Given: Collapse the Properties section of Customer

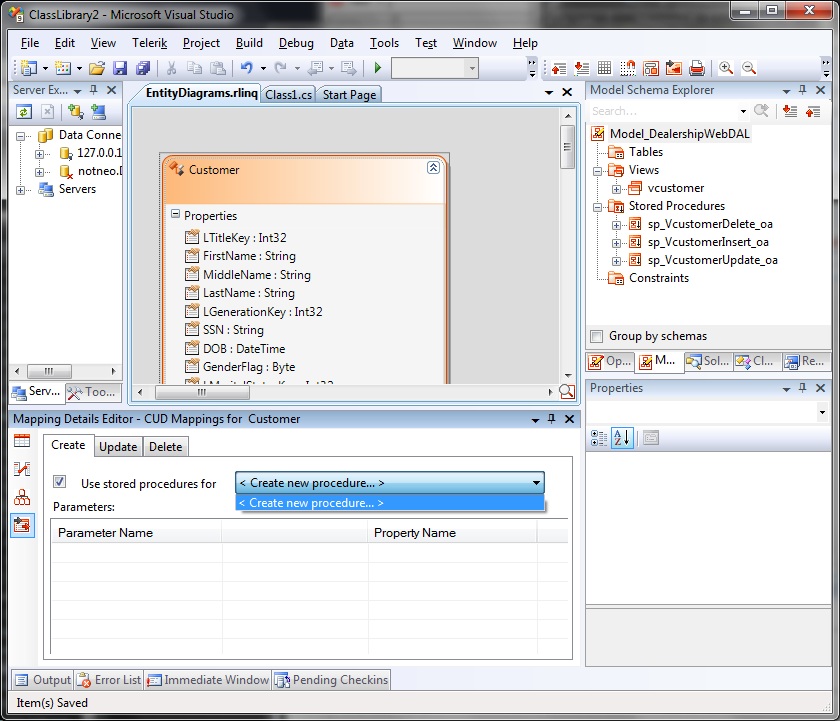Looking at the screenshot, I should click(175, 214).
